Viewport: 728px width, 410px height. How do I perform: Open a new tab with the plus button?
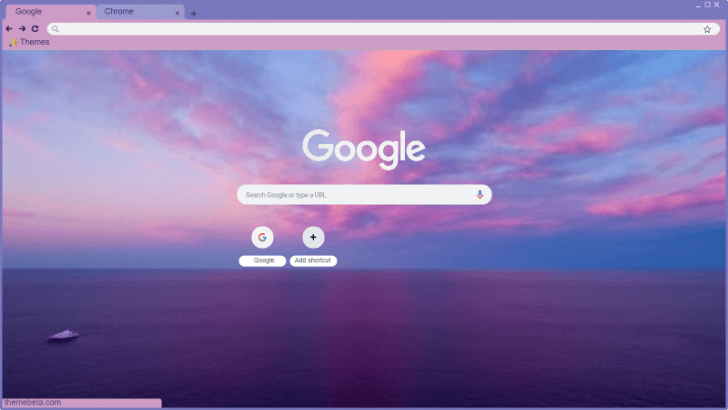tap(194, 13)
